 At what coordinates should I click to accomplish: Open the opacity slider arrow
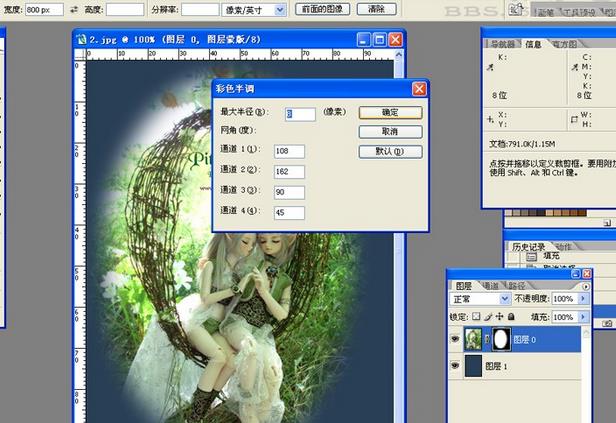[x=583, y=299]
